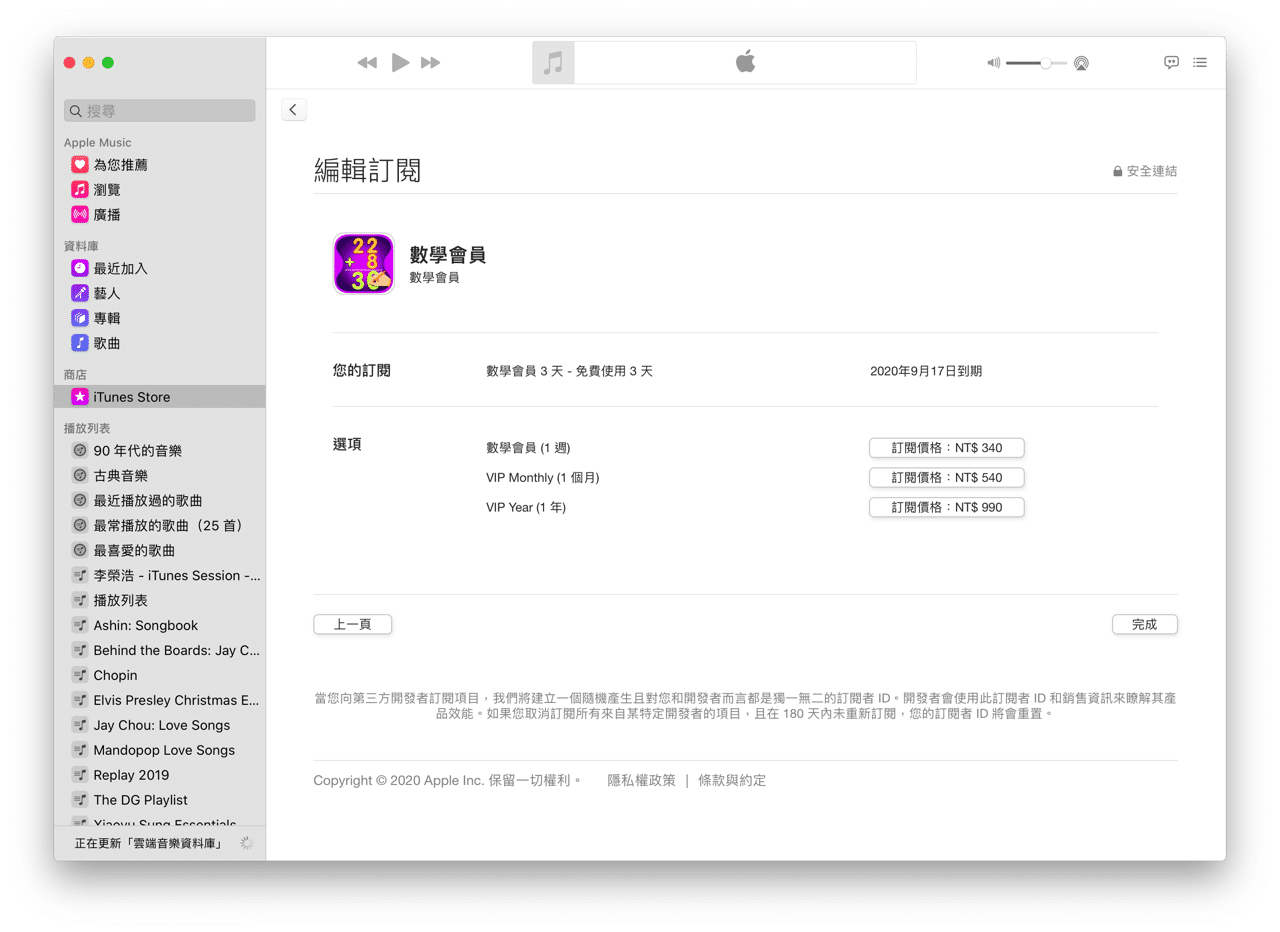This screenshot has width=1280, height=932.
Task: Start playback with the play button
Action: coord(400,63)
